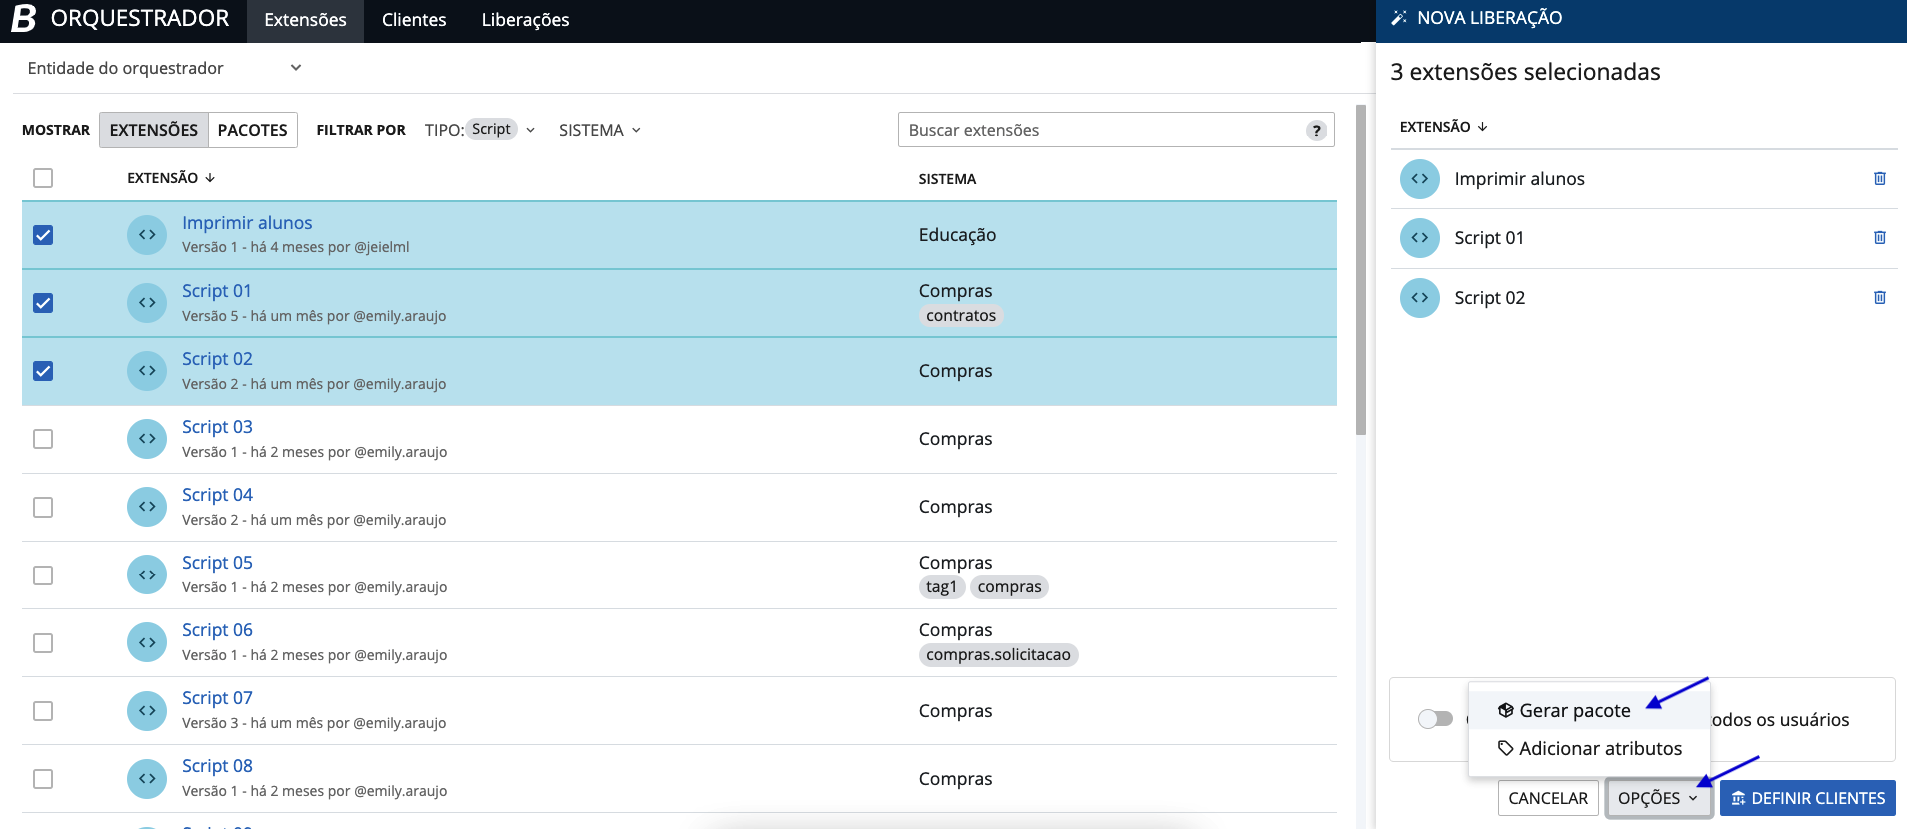Remove Imprimir alunos with its trash icon
Screen dimensions: 1907x829
pos(1880,178)
